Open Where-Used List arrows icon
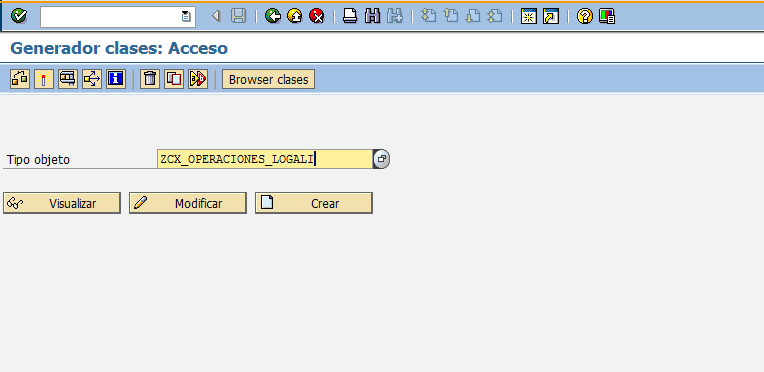The image size is (764, 372). pos(92,79)
